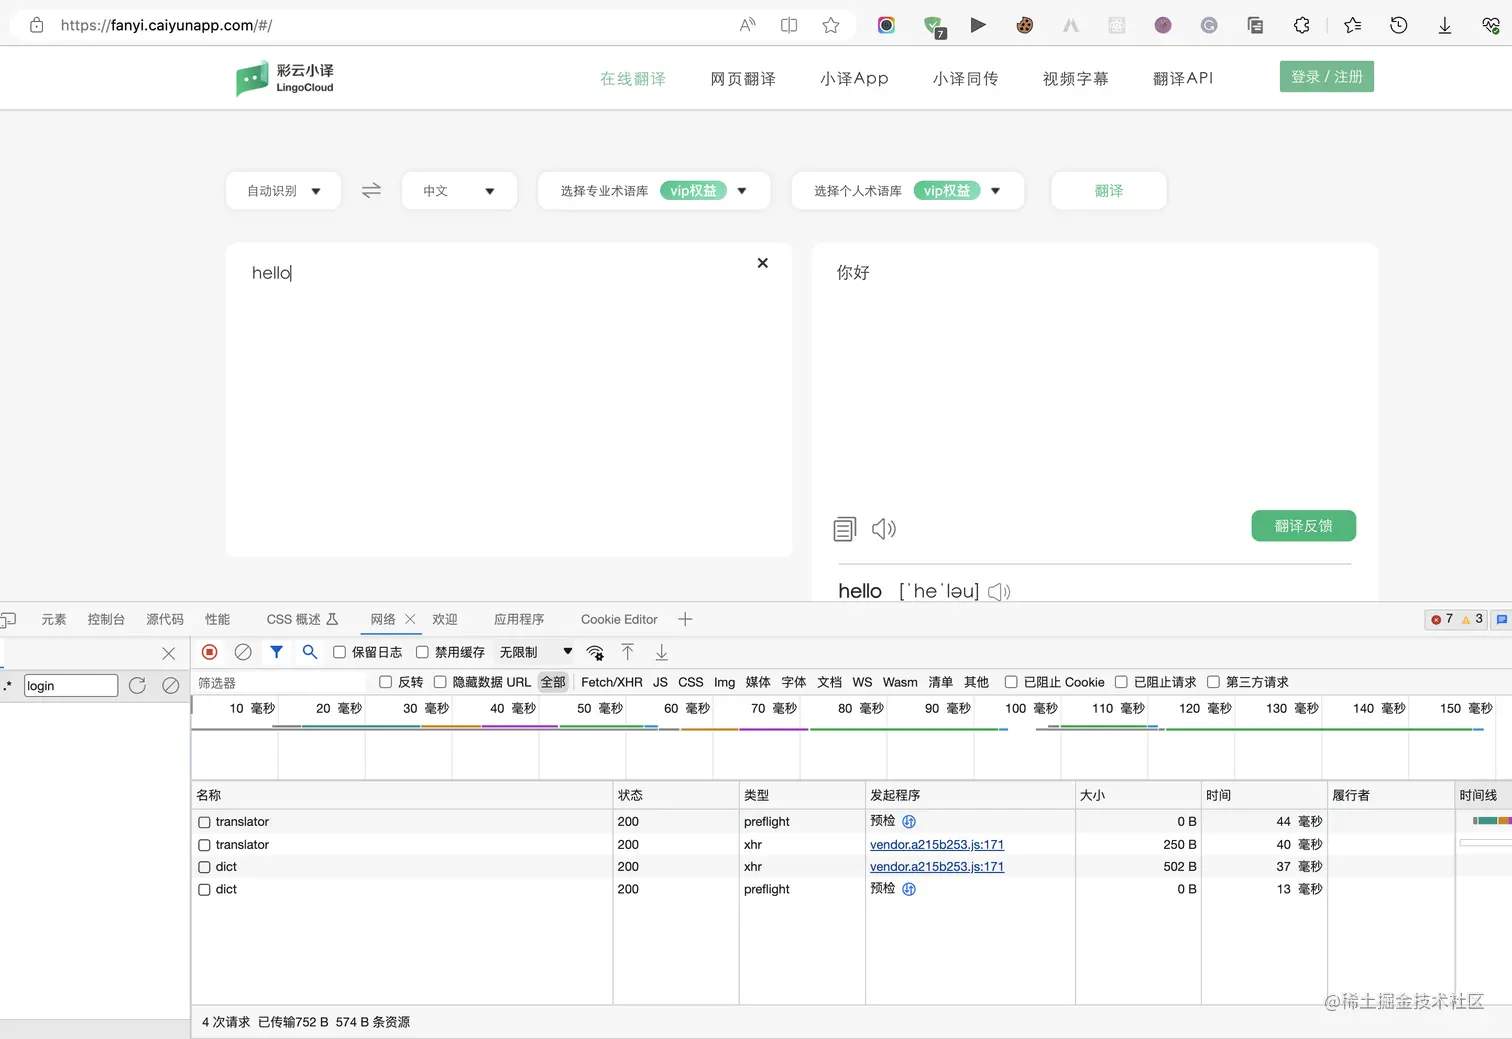
Task: Click the search field containing login
Action: (71, 685)
